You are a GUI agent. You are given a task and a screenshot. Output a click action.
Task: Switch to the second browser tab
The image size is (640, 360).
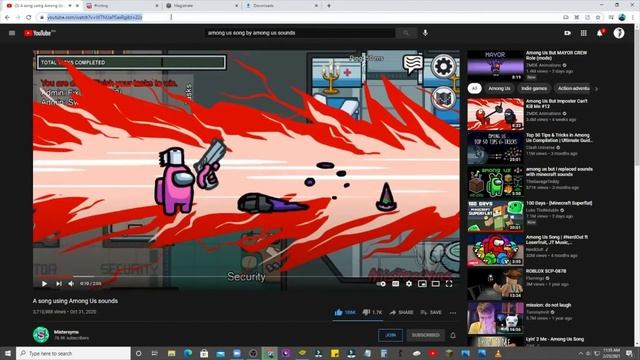pyautogui.click(x=122, y=6)
